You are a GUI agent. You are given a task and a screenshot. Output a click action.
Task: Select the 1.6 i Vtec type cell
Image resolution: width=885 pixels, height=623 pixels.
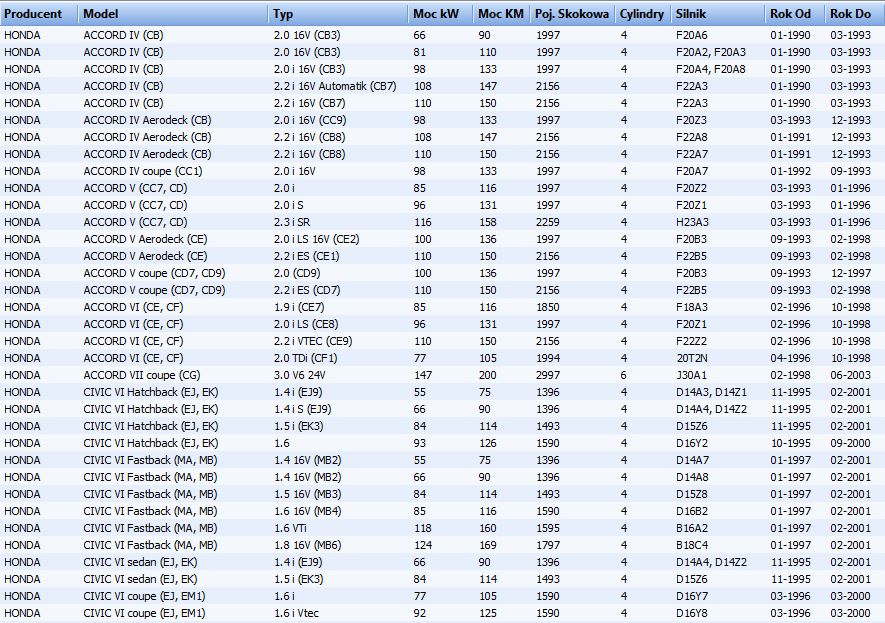pyautogui.click(x=296, y=613)
